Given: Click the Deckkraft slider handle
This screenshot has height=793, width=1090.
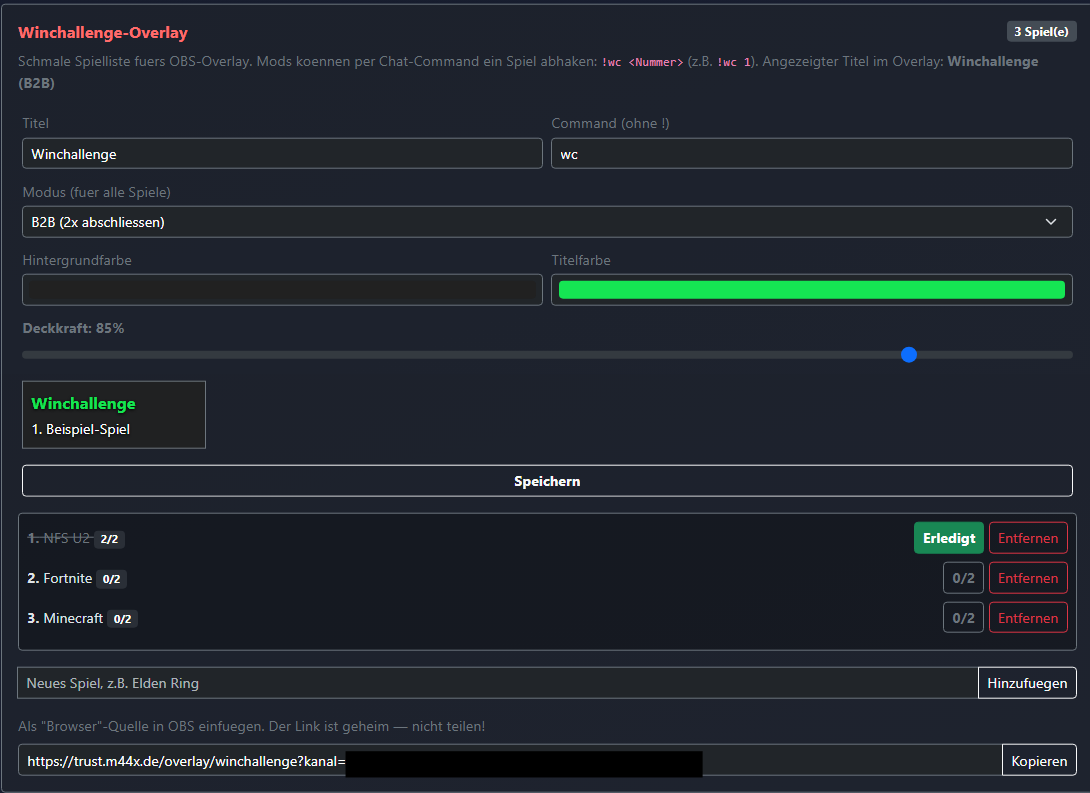Looking at the screenshot, I should pyautogui.click(x=909, y=355).
